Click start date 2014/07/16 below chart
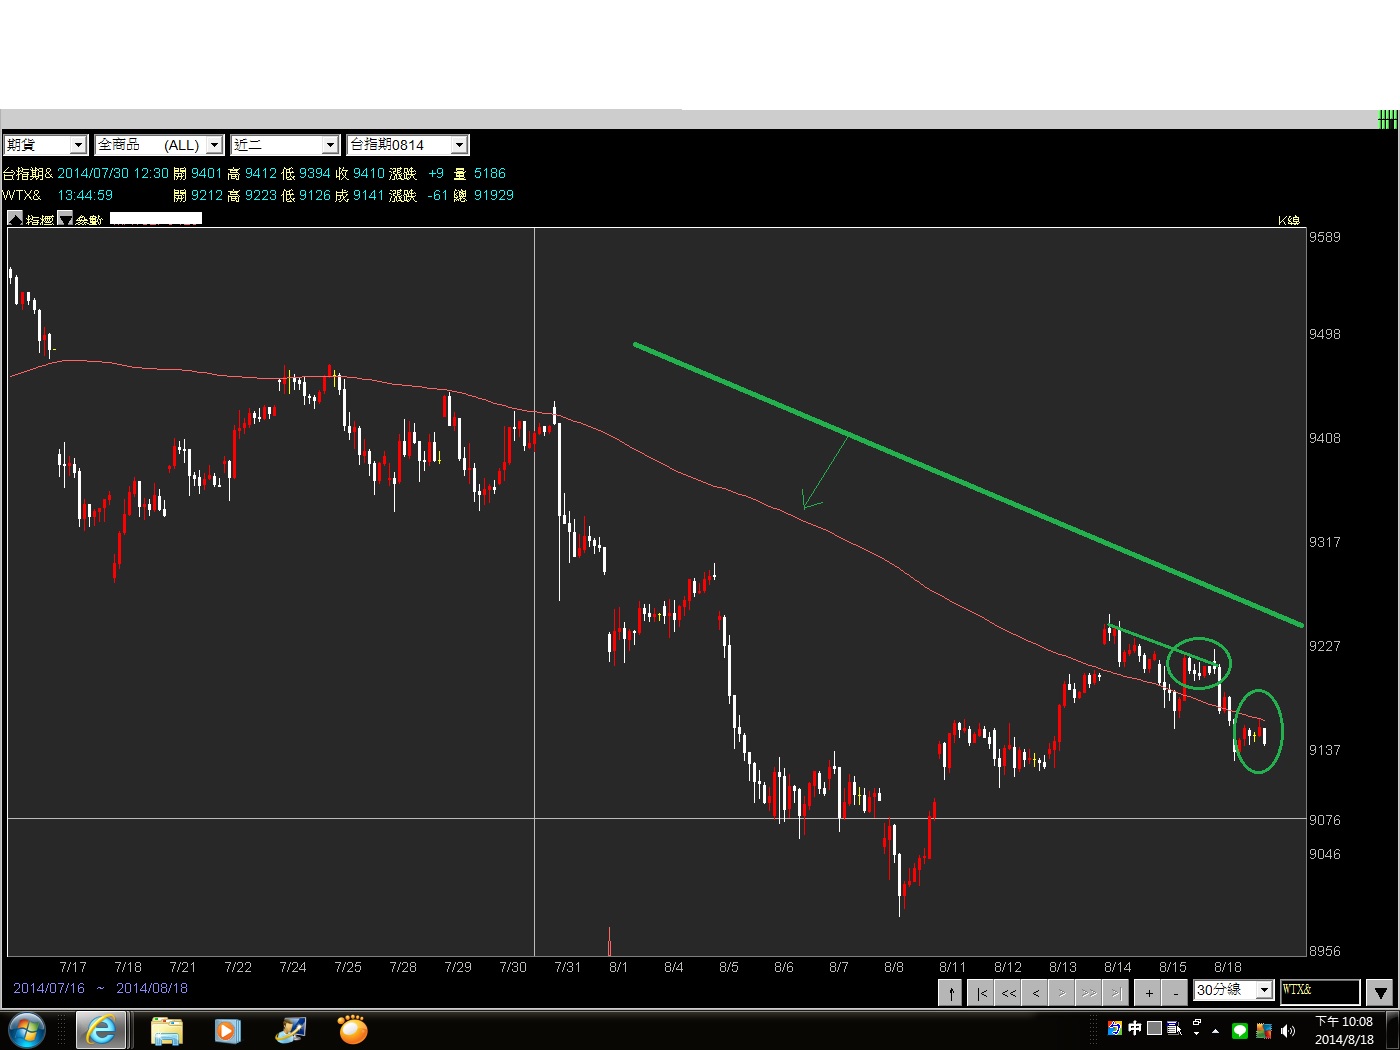 [49, 988]
